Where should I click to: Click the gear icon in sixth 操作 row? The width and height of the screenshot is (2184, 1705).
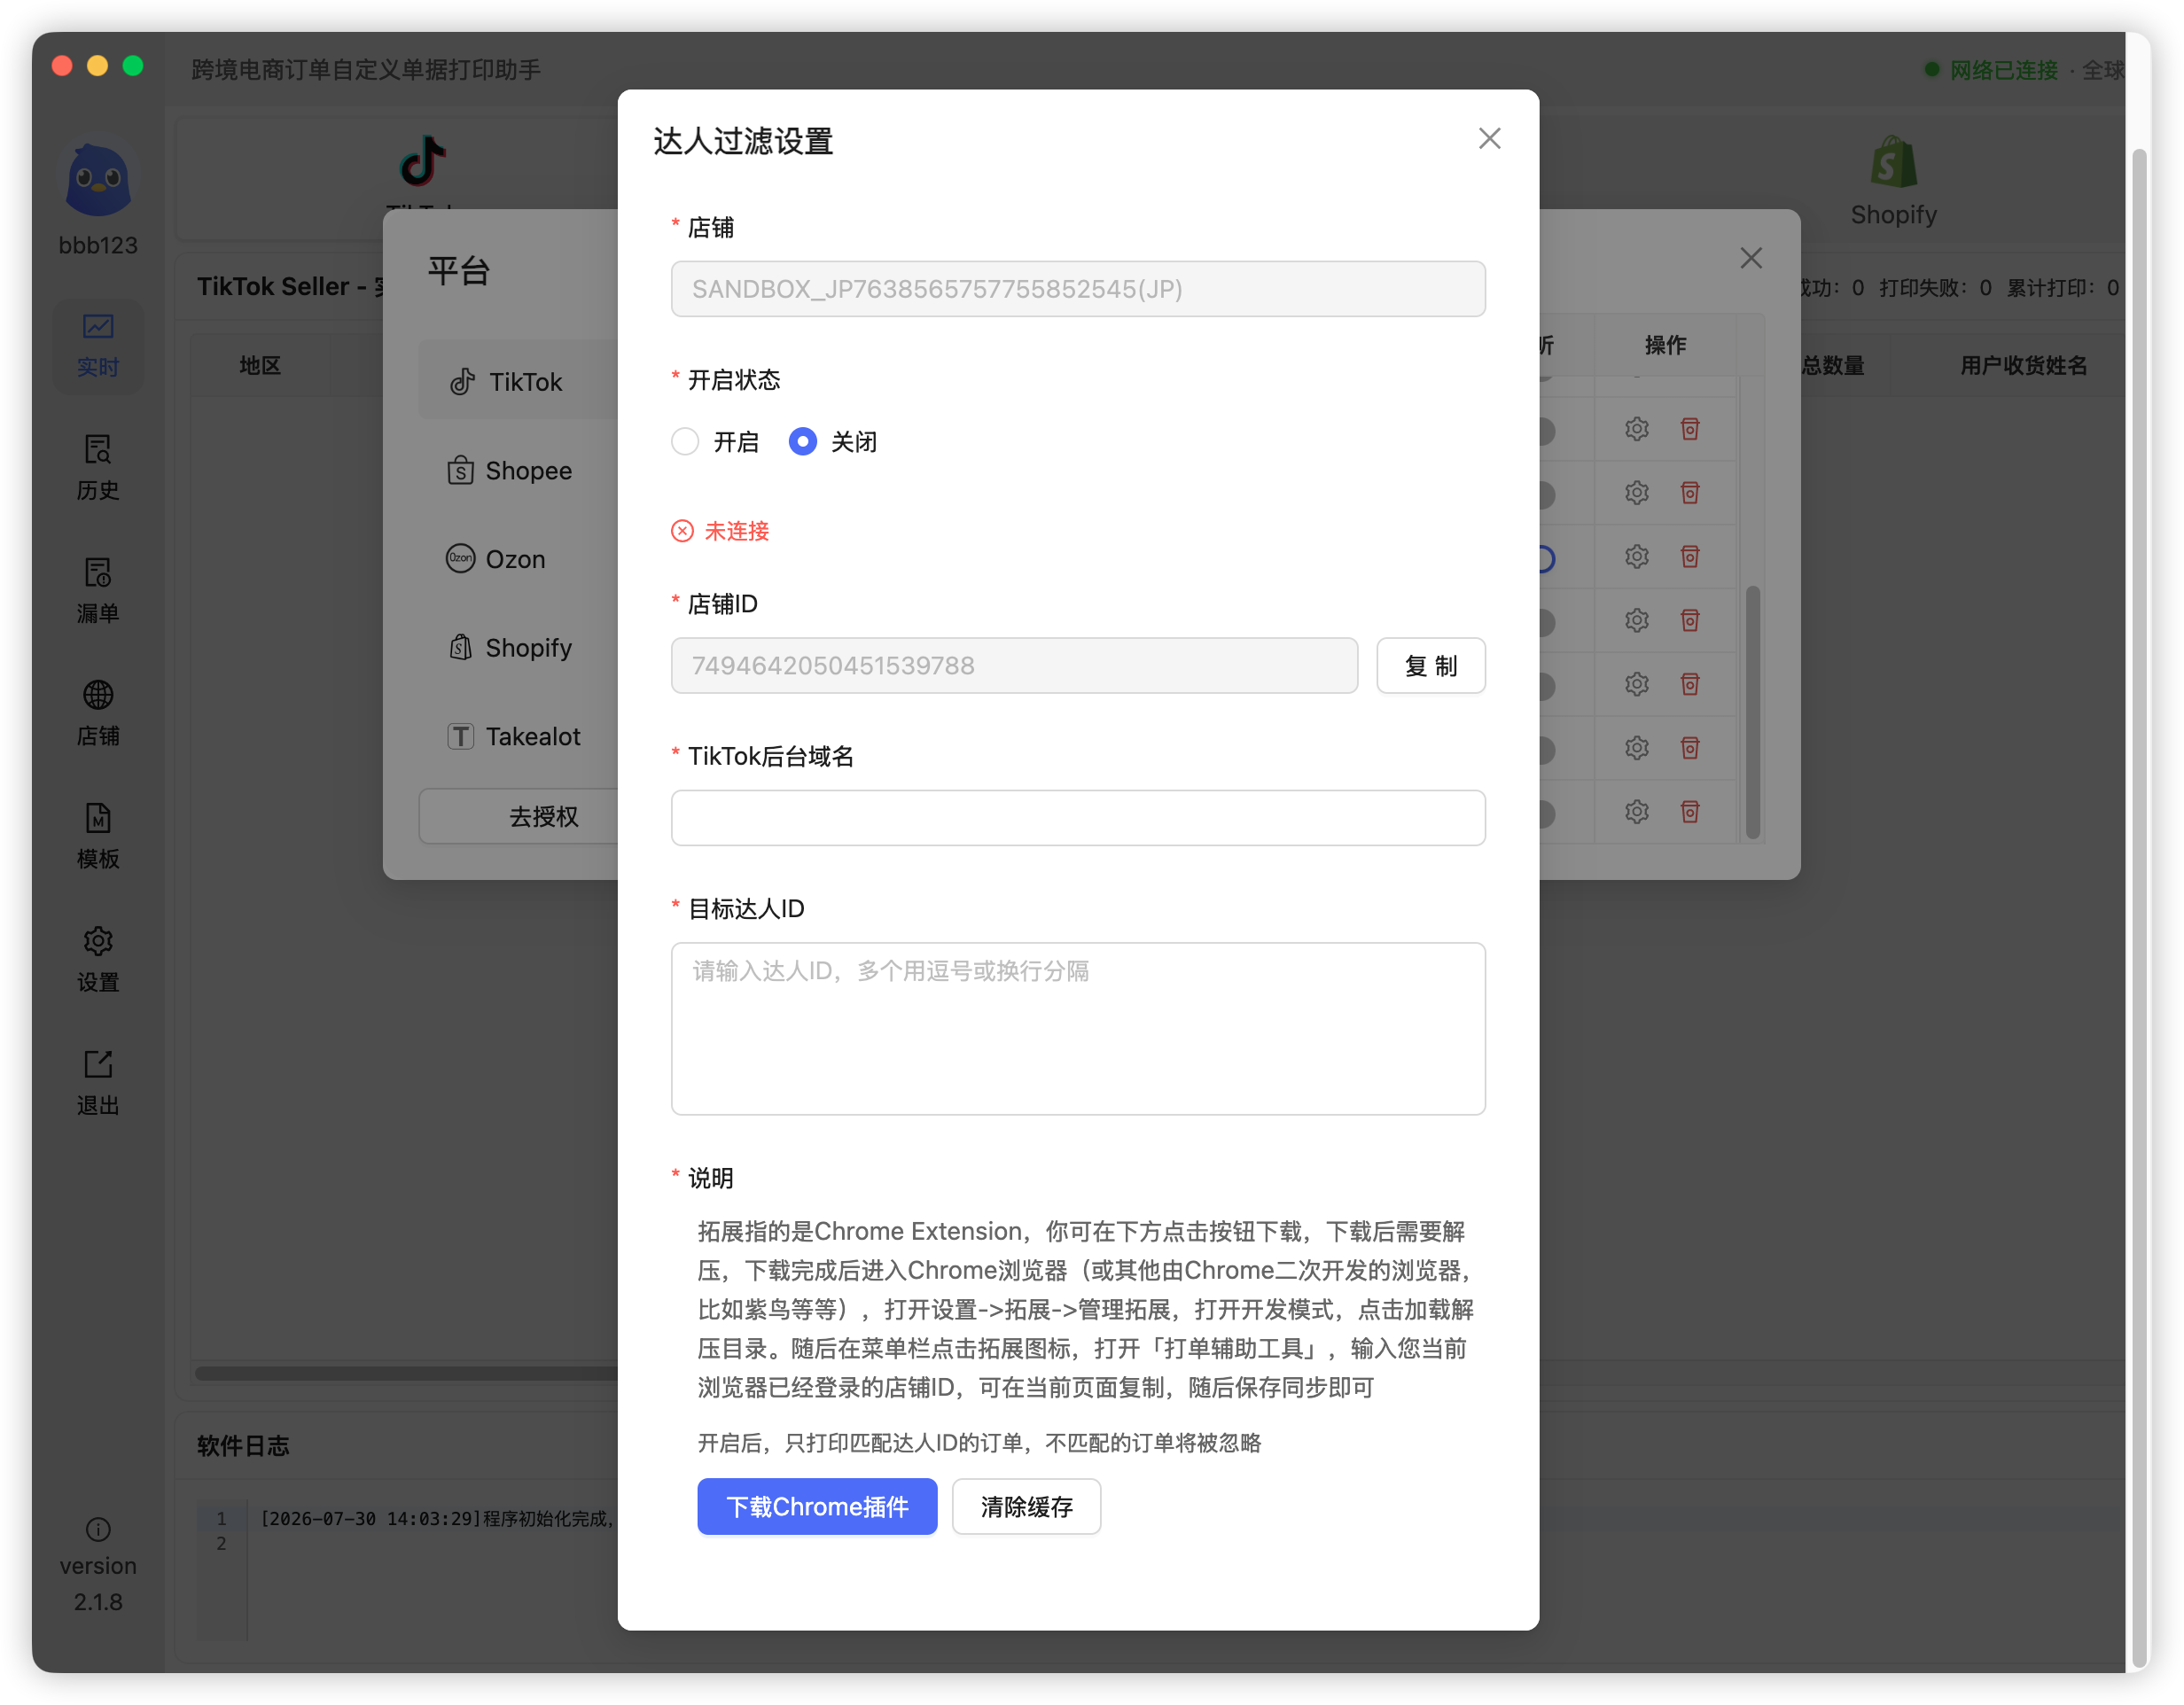[1636, 748]
